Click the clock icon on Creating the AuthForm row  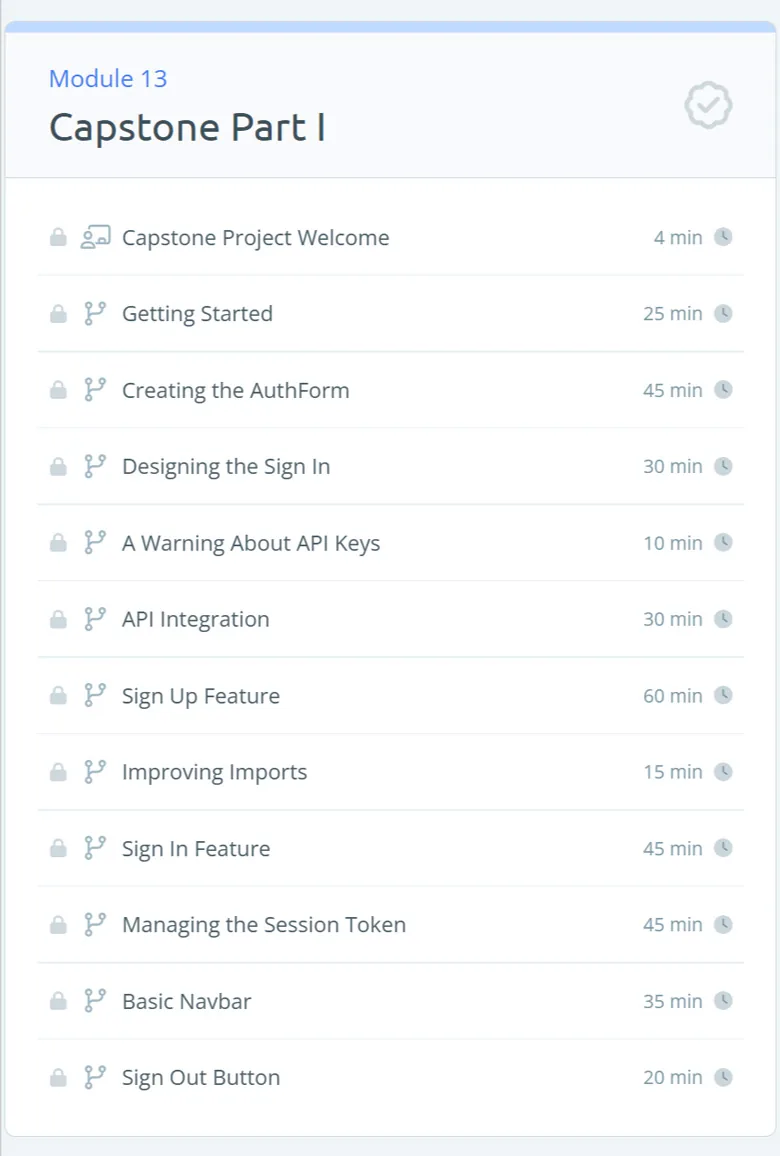pos(723,389)
